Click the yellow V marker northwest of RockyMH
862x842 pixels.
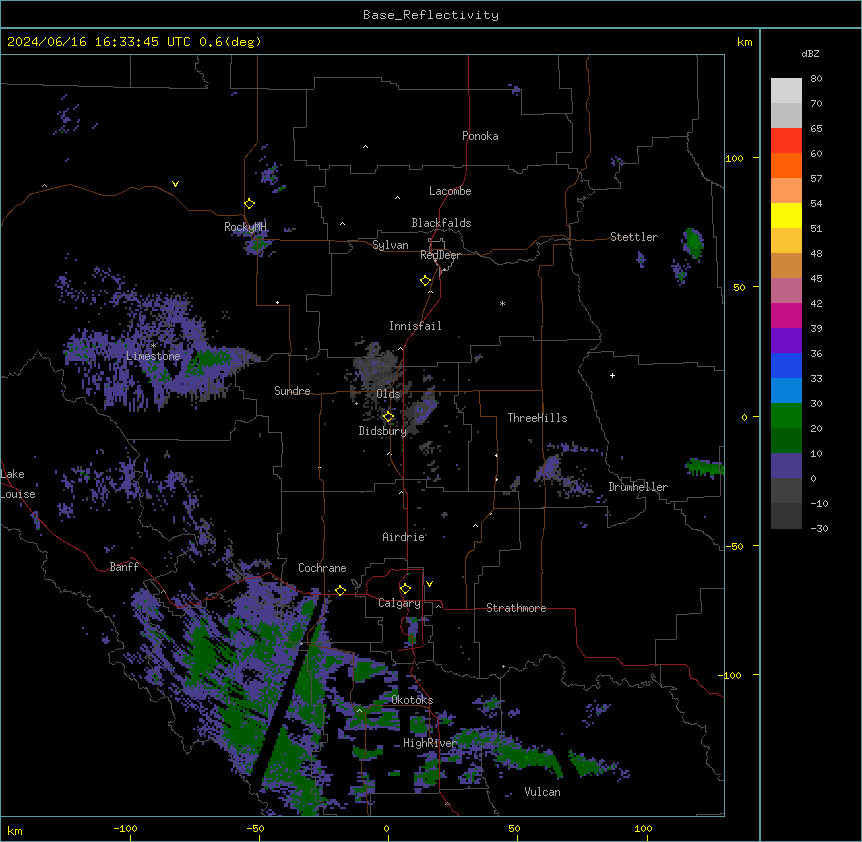175,184
